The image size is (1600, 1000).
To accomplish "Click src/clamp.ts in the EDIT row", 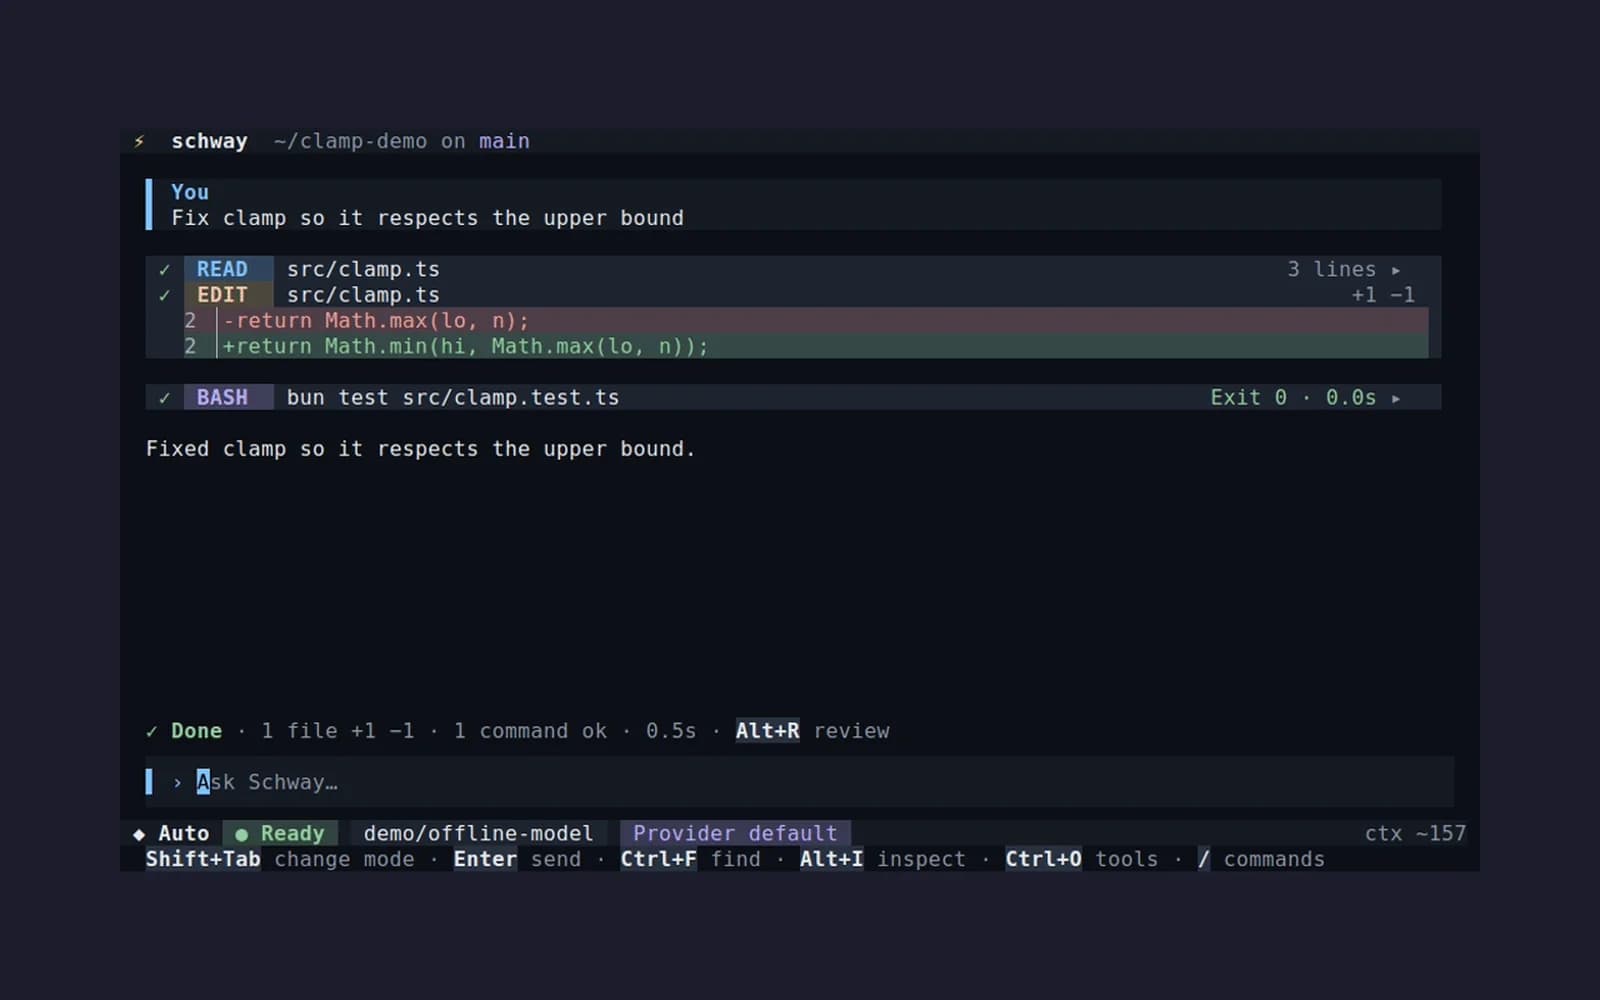I will click(x=363, y=295).
